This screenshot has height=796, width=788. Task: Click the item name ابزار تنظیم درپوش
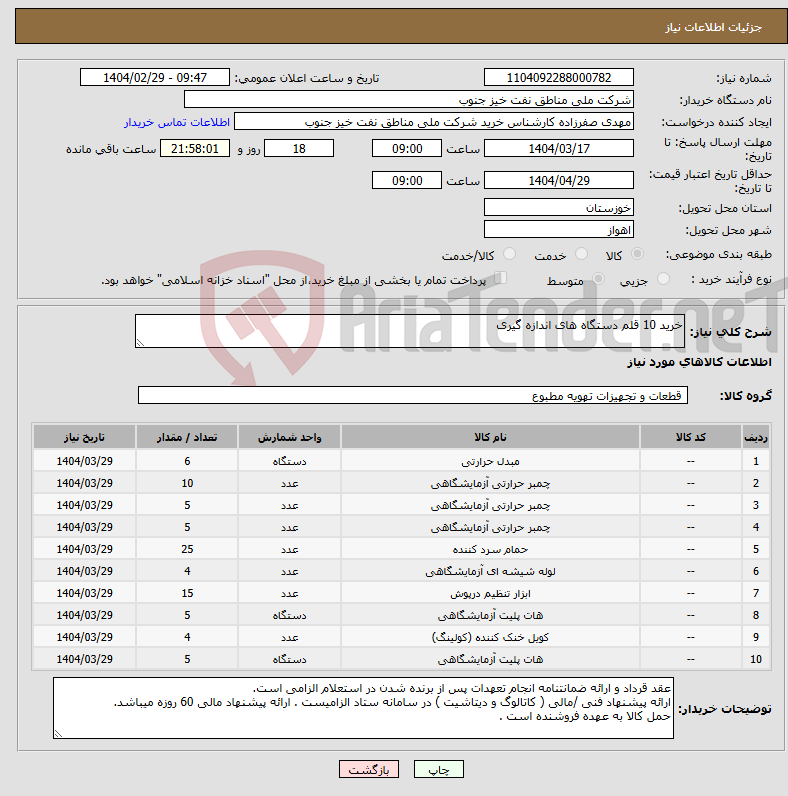[x=490, y=593]
